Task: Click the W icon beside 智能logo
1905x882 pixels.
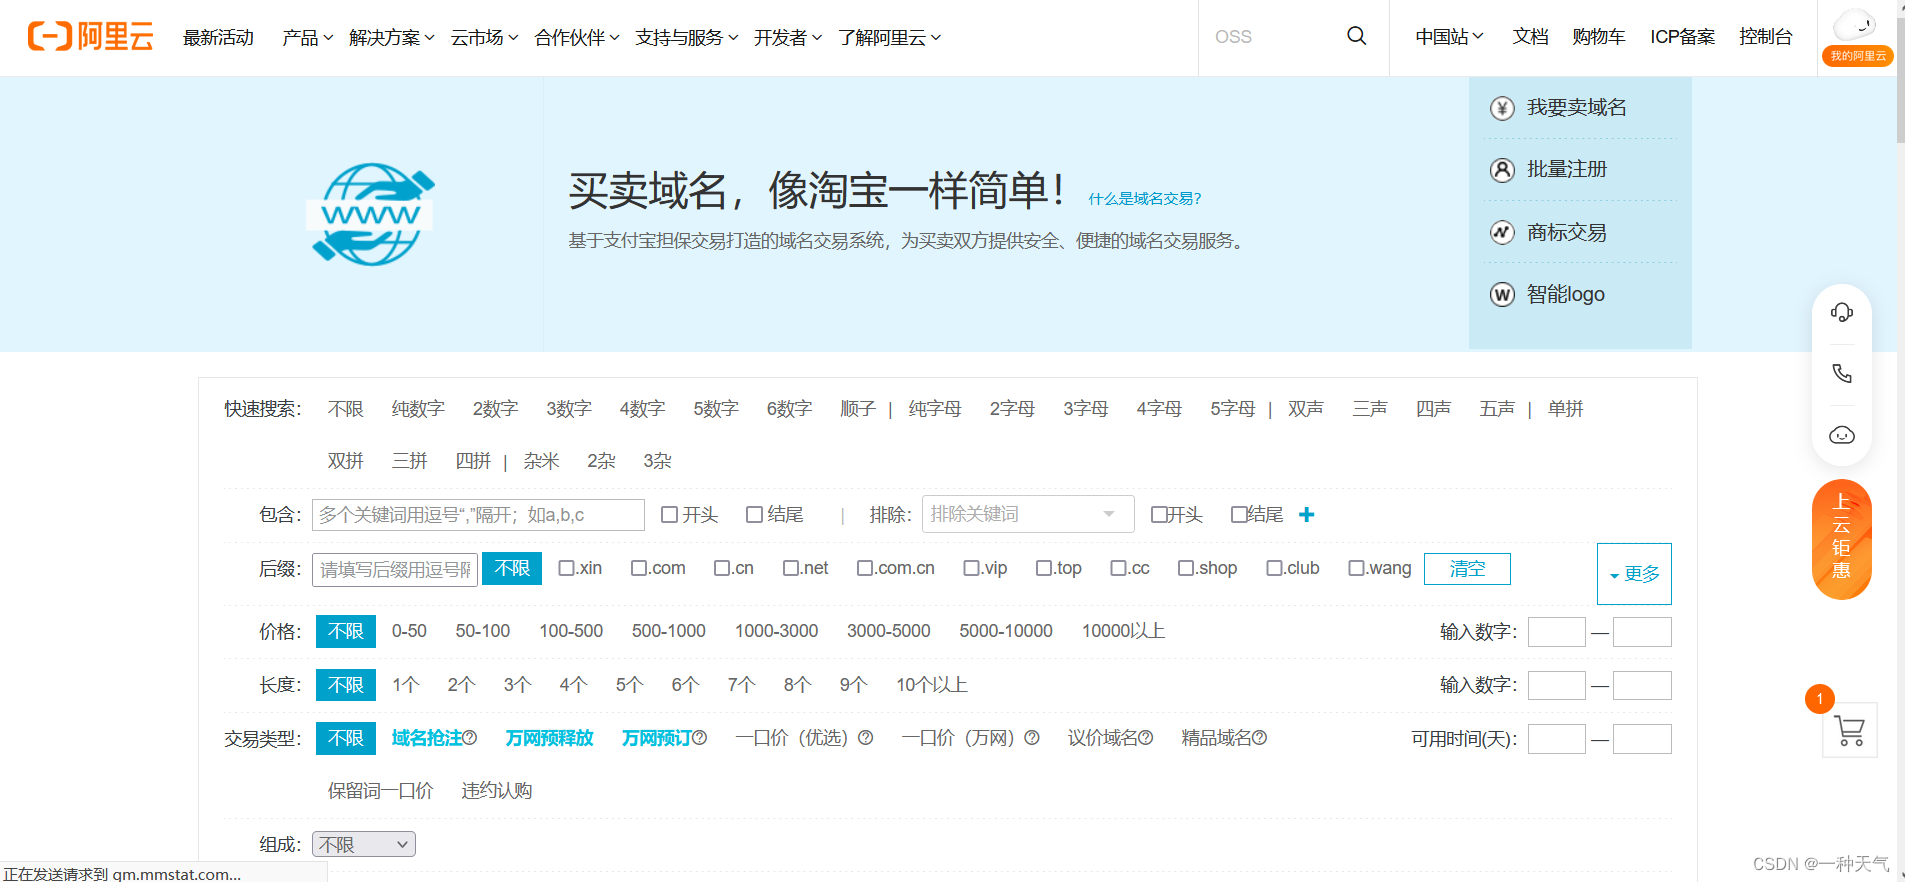Action: click(x=1502, y=295)
